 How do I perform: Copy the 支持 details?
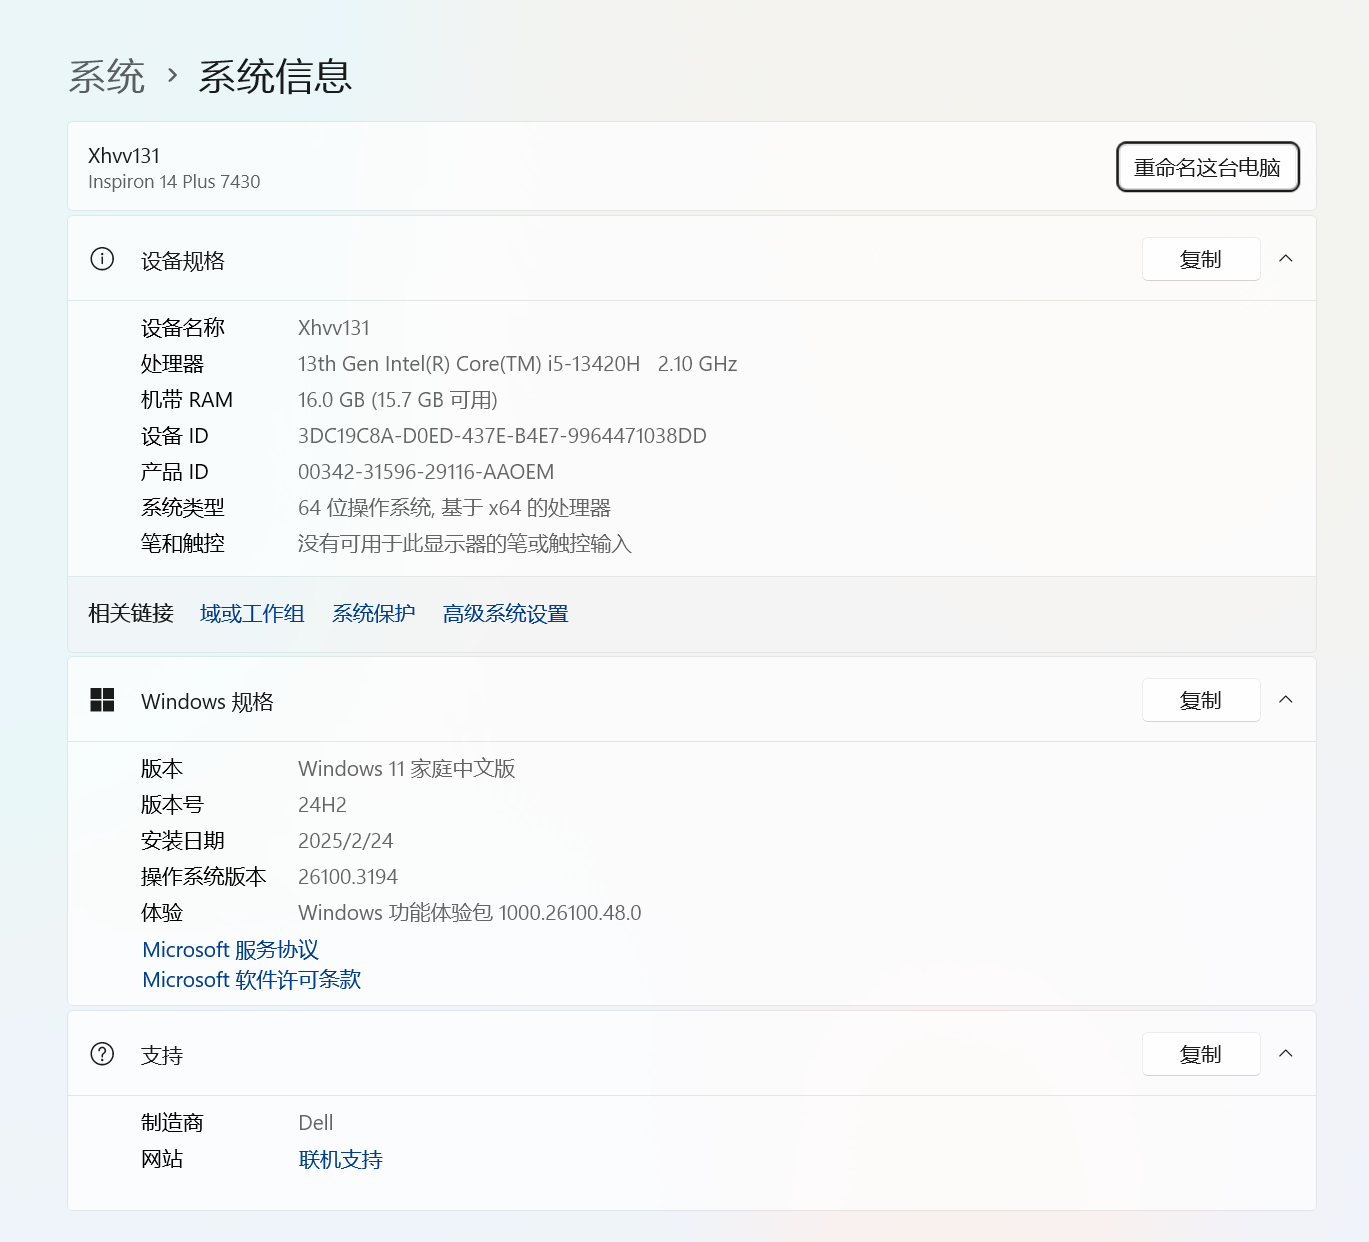pos(1201,1054)
